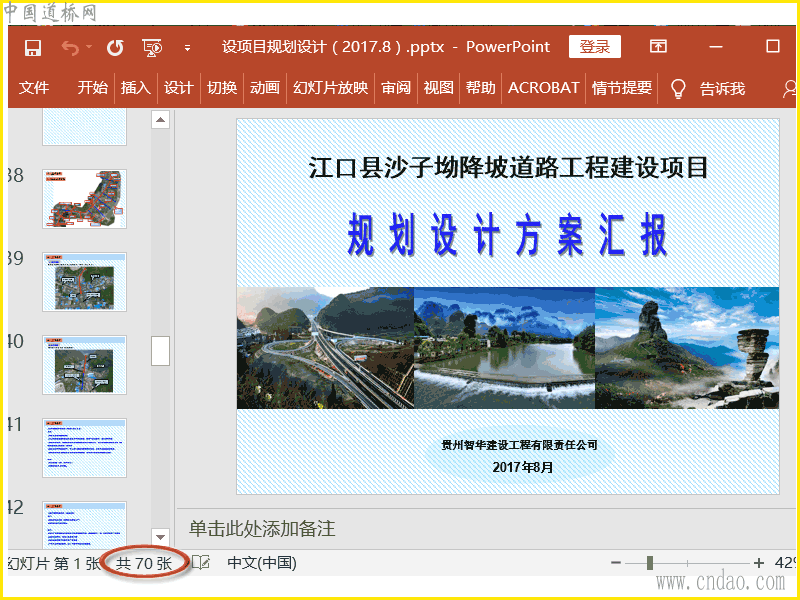The image size is (800, 600).
Task: Select slide 41 thumbnail
Action: 84,448
